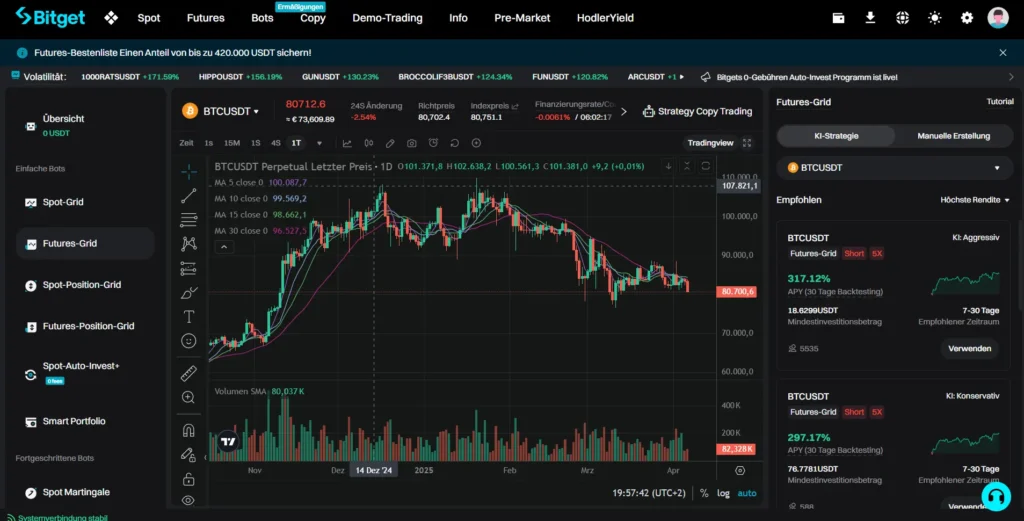Open the Spot menu
1024x521 pixels.
(149, 18)
